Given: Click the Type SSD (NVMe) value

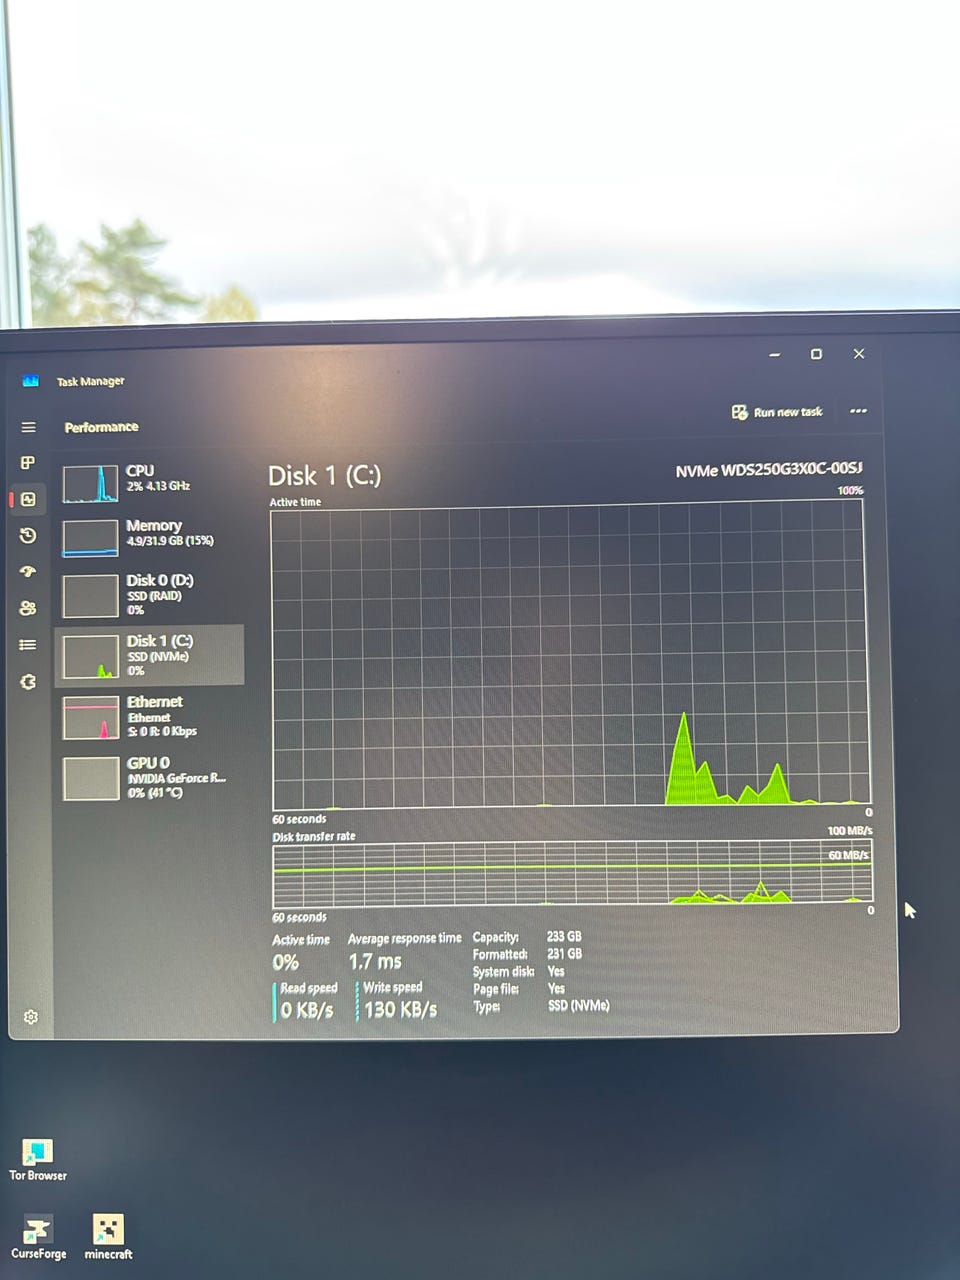Looking at the screenshot, I should [578, 1006].
